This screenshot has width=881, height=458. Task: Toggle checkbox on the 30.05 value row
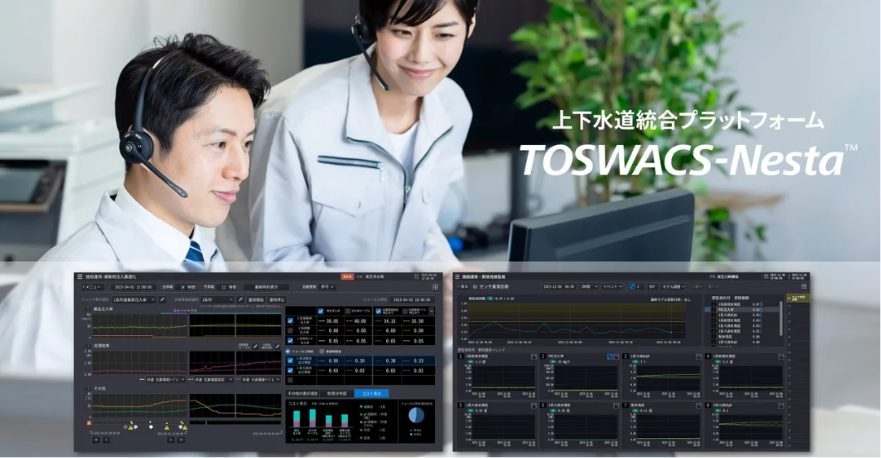click(290, 321)
